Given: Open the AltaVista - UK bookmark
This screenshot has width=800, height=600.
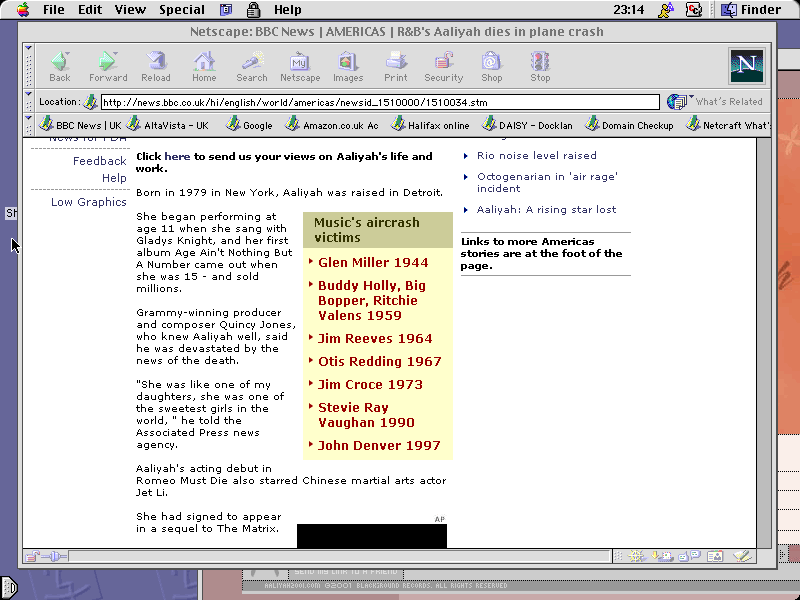Looking at the screenshot, I should [168, 125].
